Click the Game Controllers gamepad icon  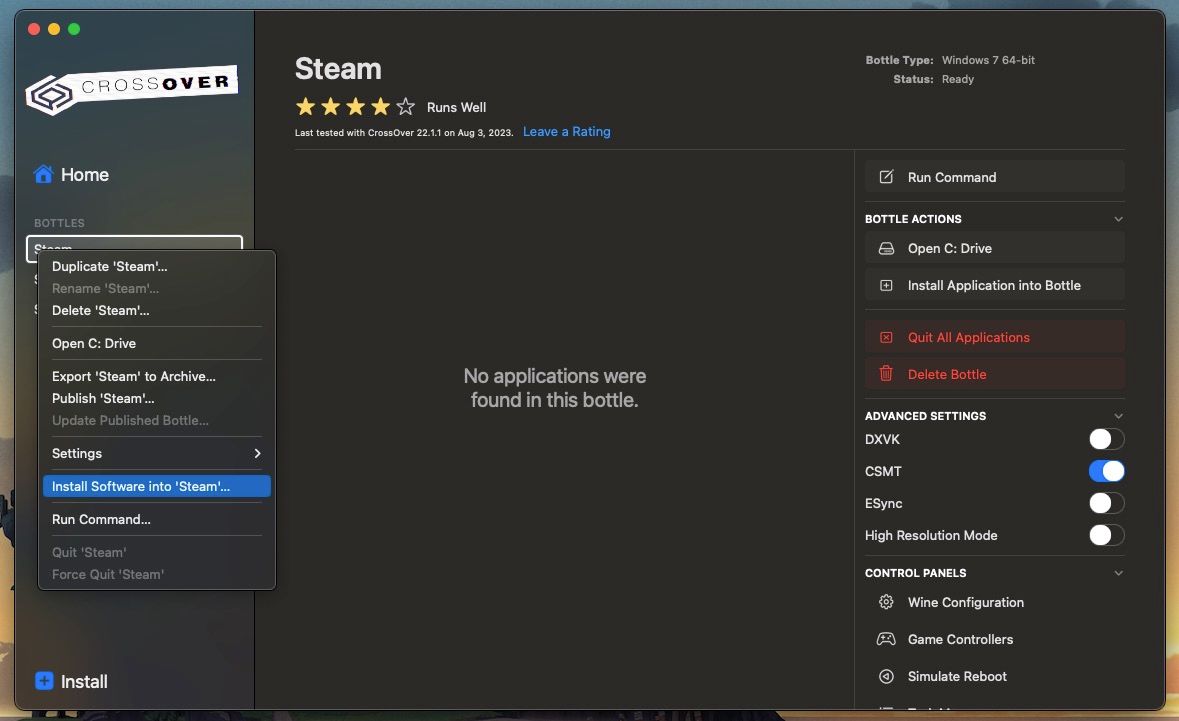(x=887, y=639)
